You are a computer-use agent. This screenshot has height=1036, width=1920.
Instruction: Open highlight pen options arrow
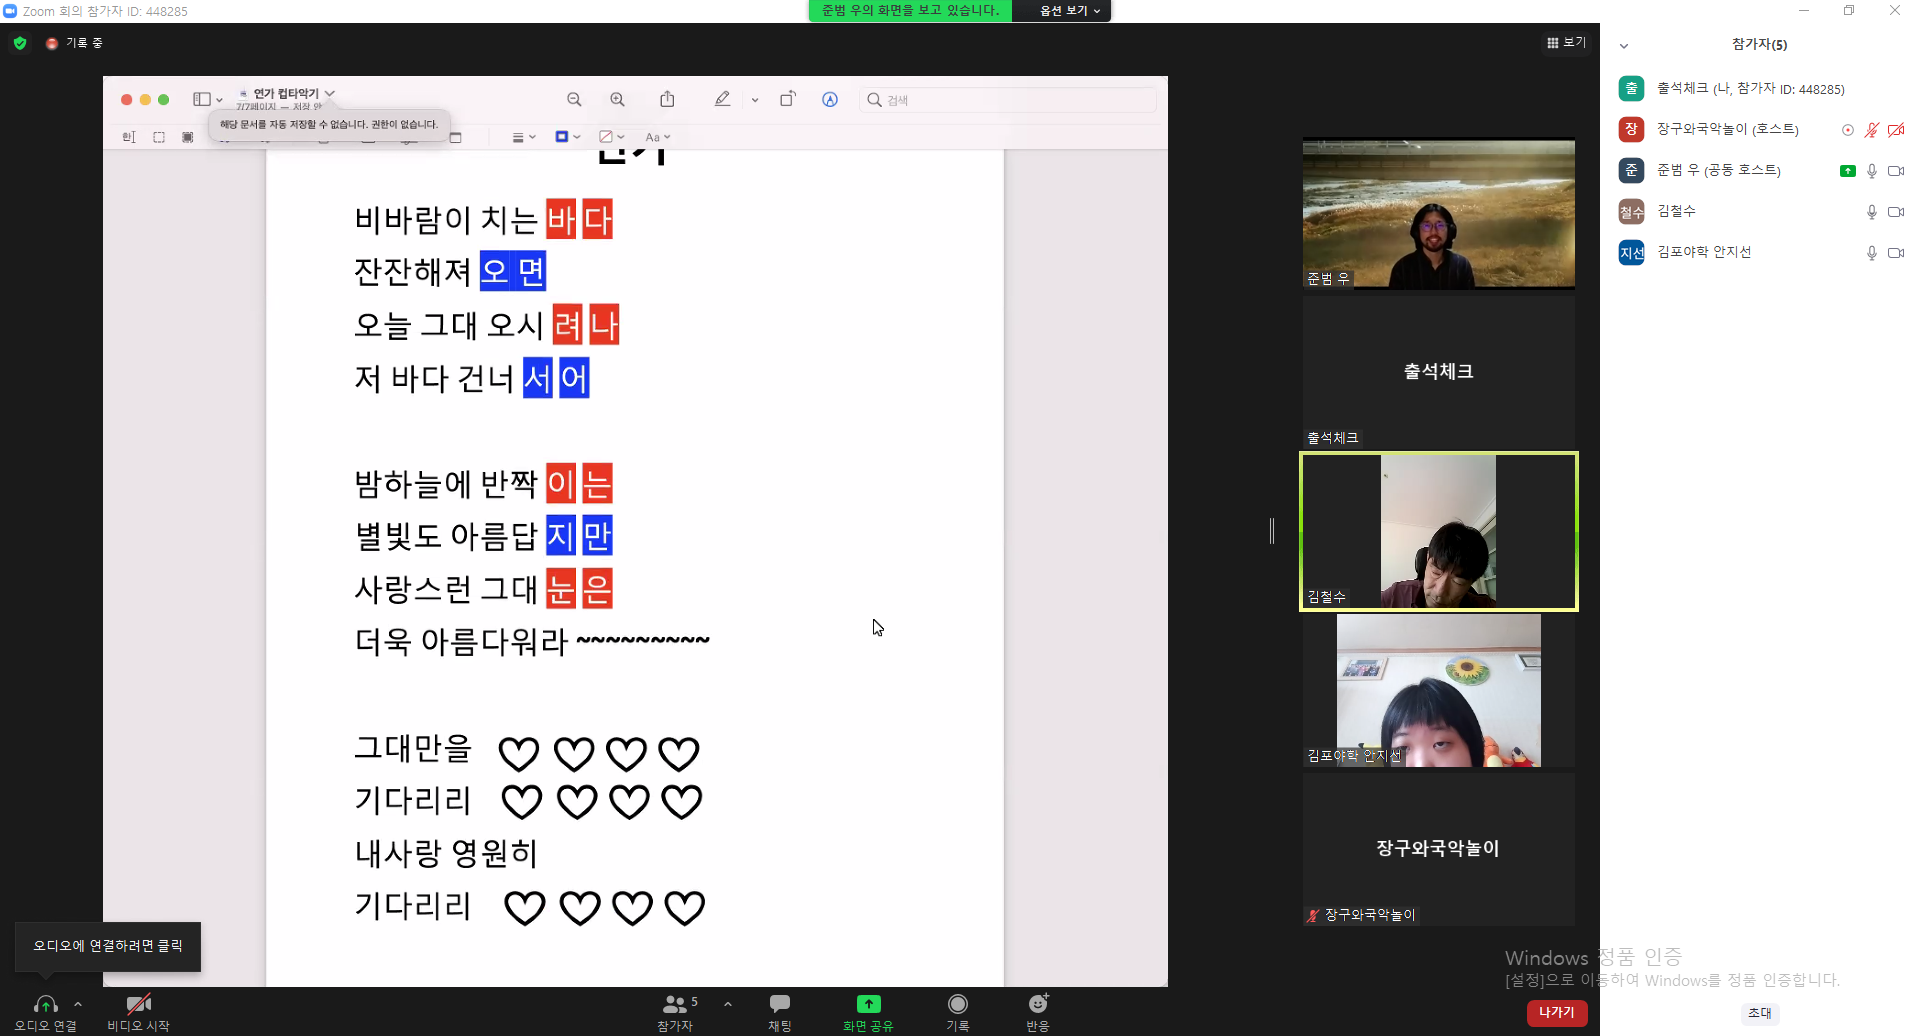(755, 100)
